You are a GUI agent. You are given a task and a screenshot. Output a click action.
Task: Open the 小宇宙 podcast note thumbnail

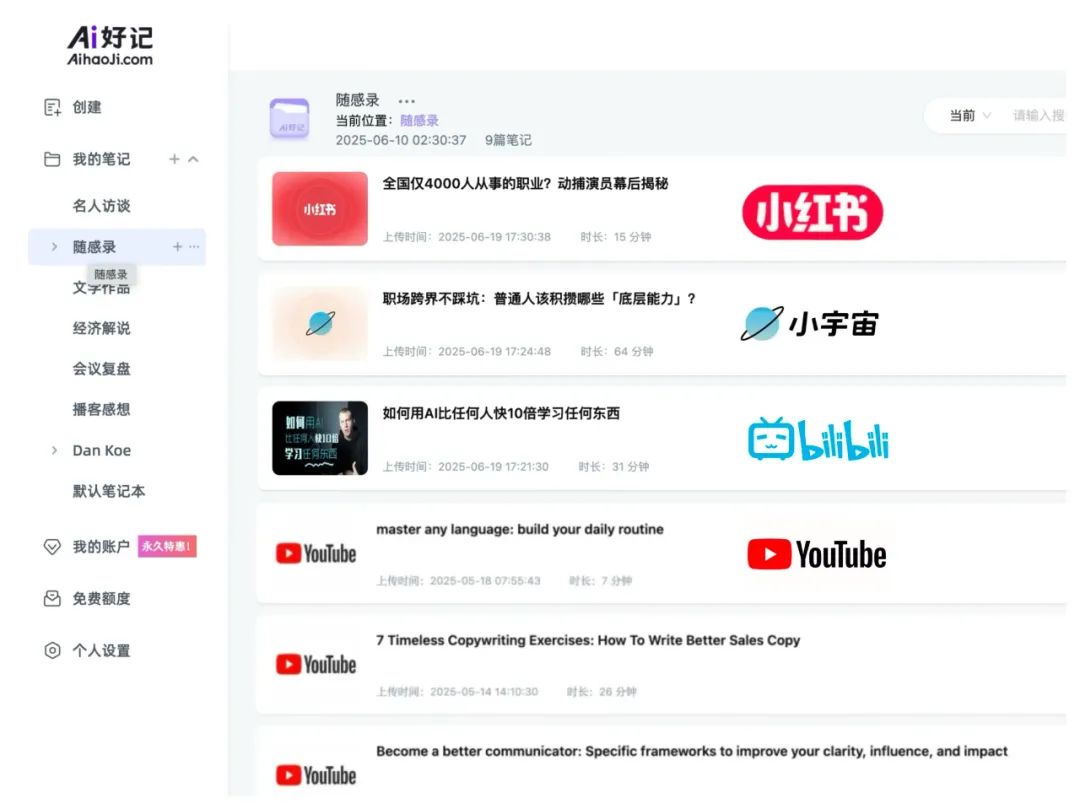pyautogui.click(x=320, y=323)
